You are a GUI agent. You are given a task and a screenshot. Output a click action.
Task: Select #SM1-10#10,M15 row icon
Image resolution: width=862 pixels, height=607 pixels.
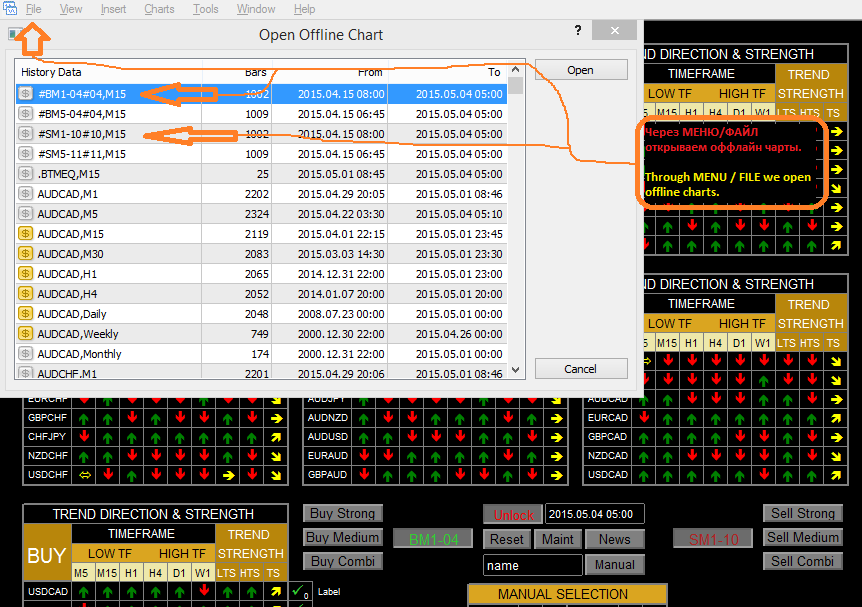coord(25,134)
